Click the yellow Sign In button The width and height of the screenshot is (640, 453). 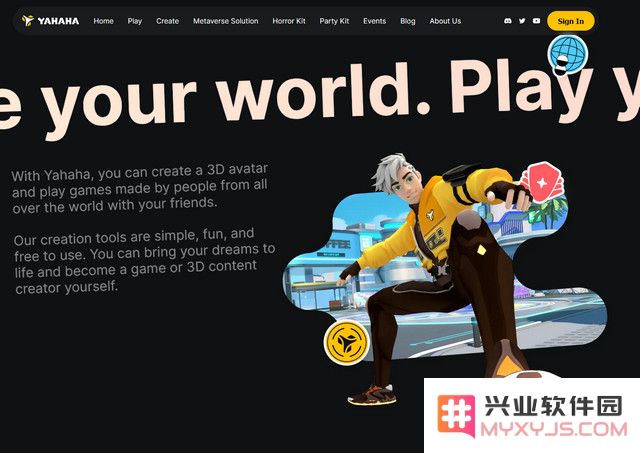[571, 21]
